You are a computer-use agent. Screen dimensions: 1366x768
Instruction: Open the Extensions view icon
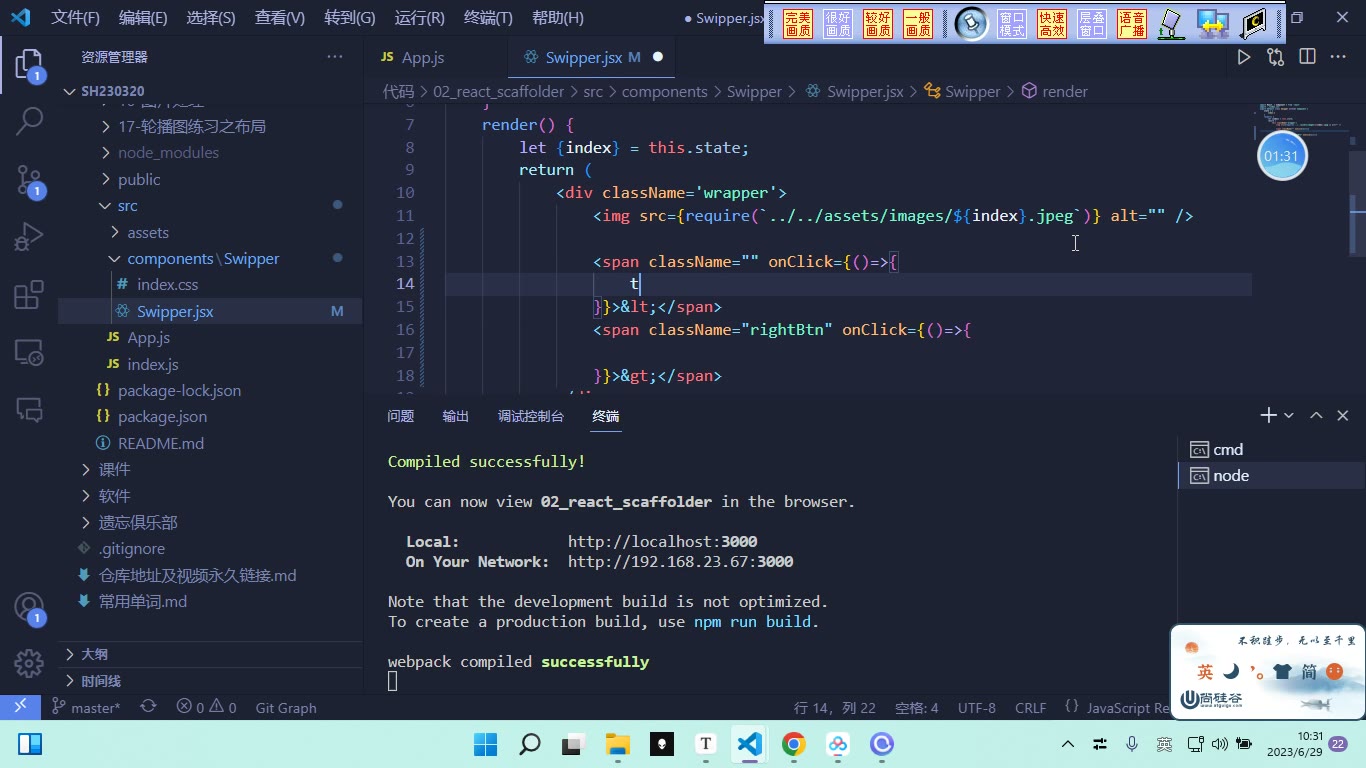tap(29, 295)
